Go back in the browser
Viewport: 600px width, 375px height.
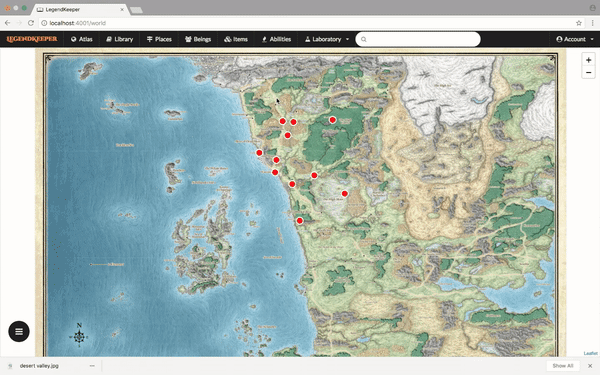point(7,23)
